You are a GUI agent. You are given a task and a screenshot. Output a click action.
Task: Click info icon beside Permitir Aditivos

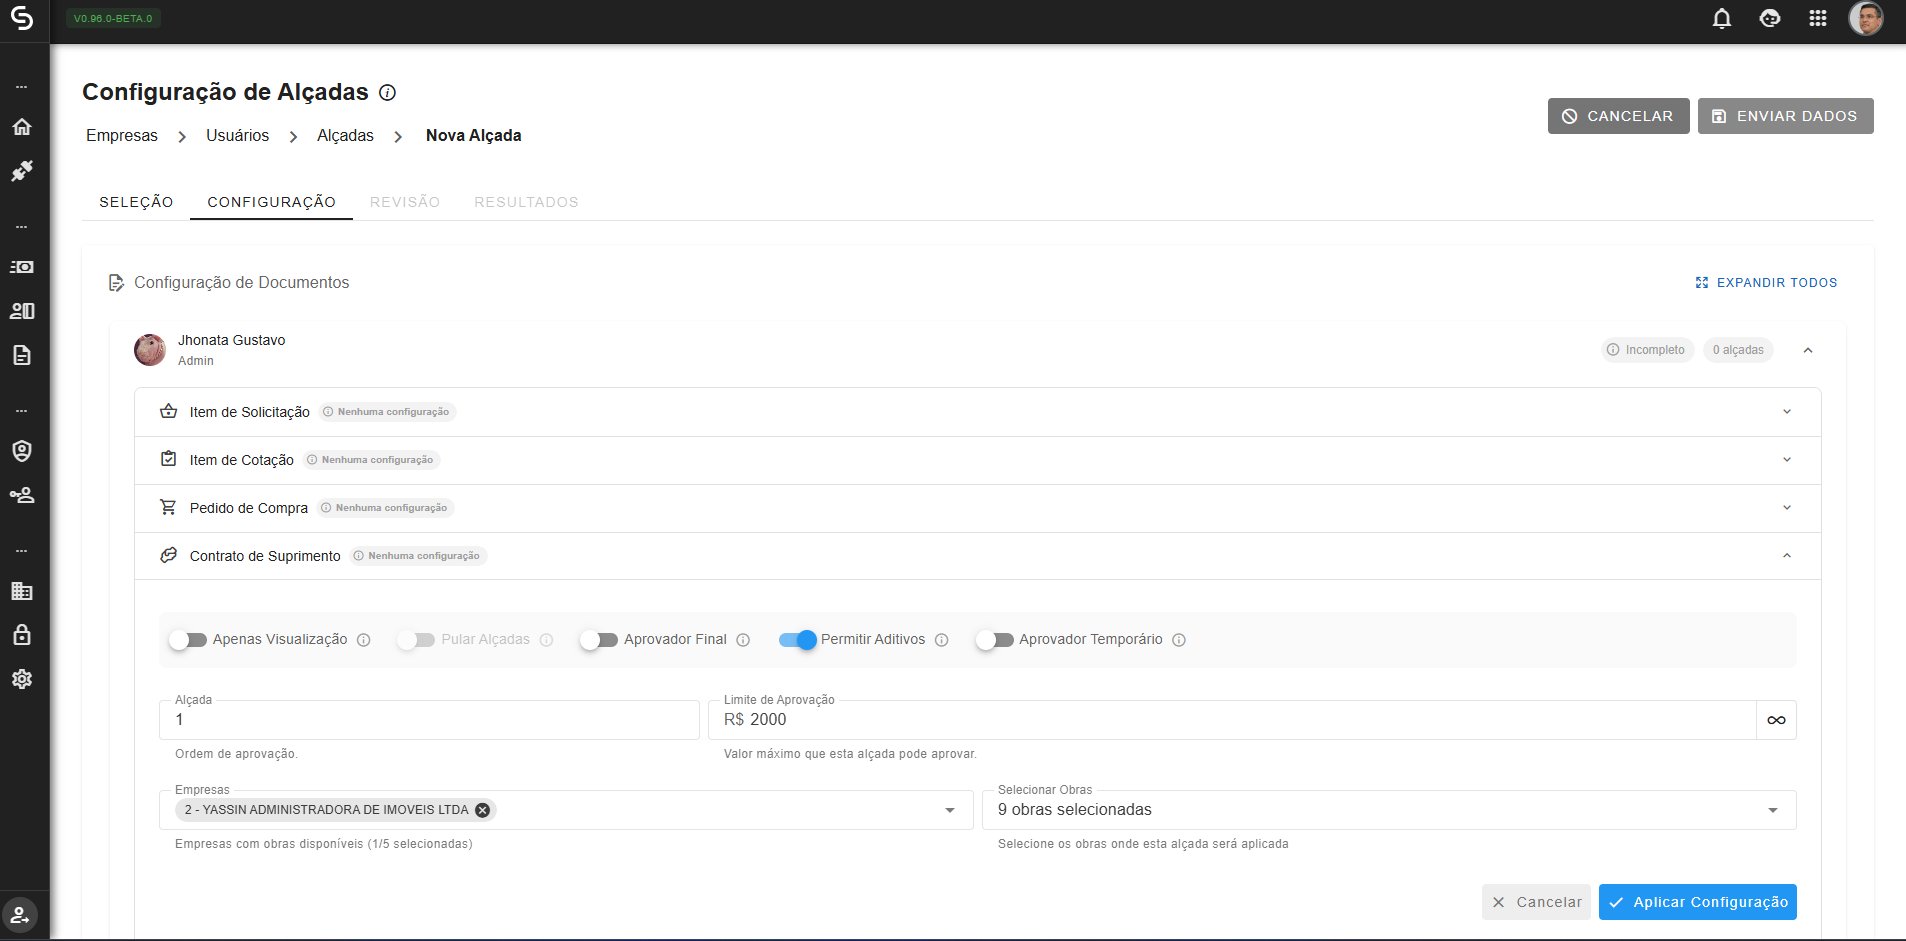click(x=941, y=640)
